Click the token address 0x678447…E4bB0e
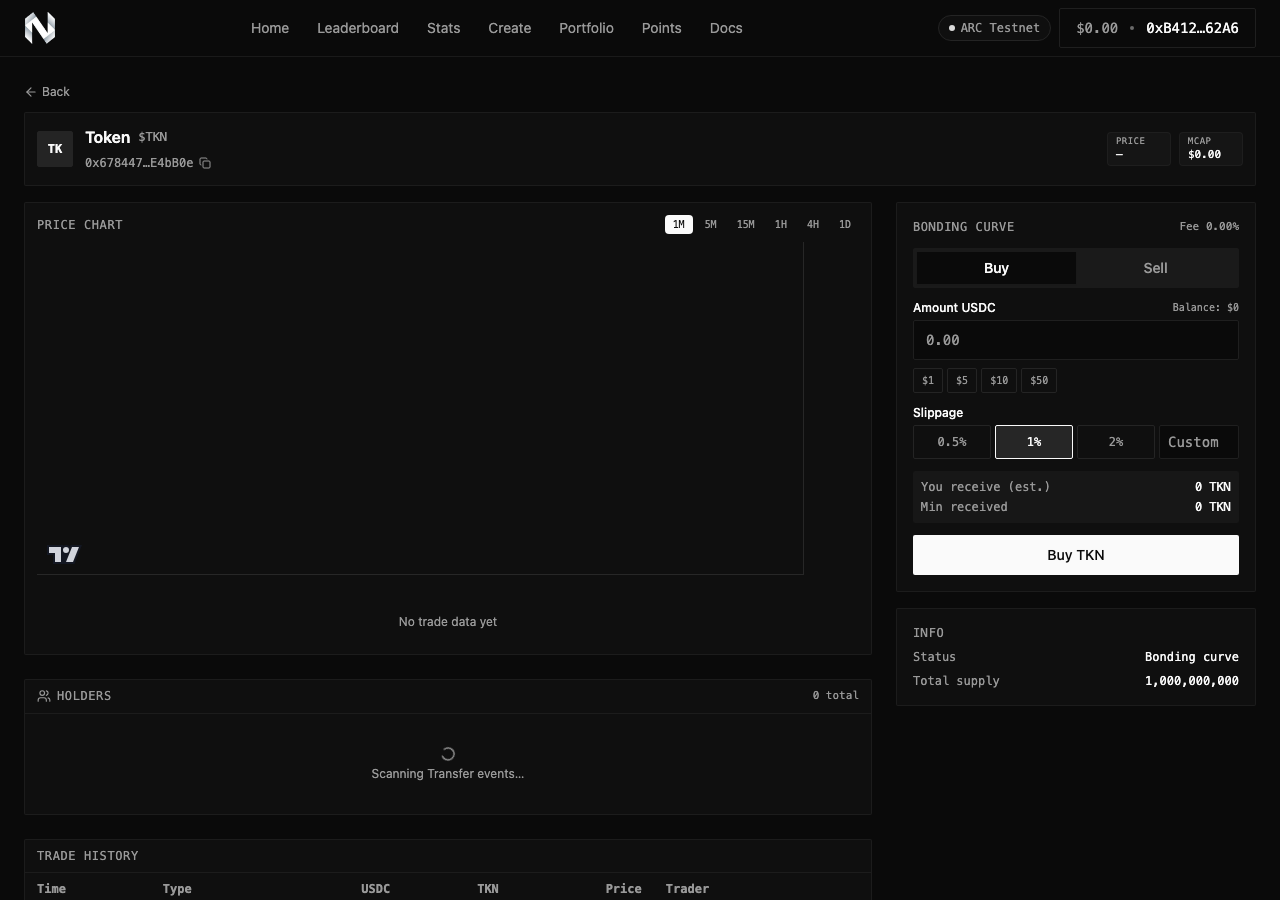Image resolution: width=1280 pixels, height=900 pixels. 139,163
